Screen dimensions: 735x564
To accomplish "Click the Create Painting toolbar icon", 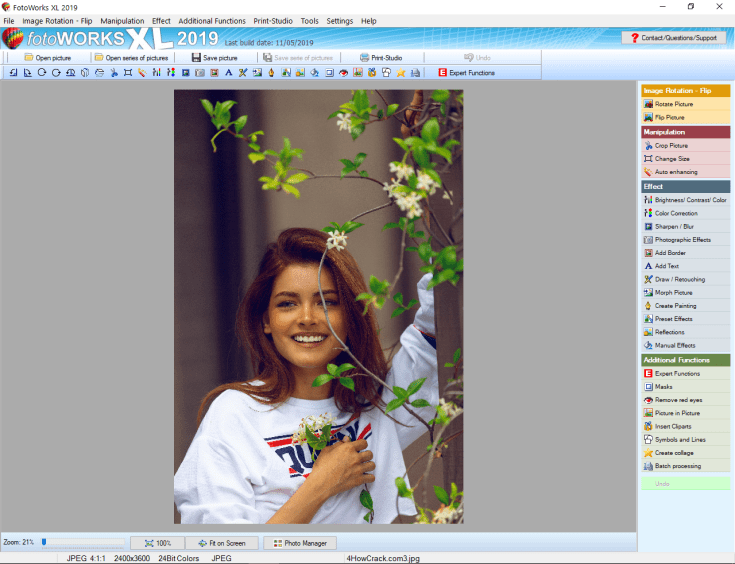I will (x=271, y=73).
